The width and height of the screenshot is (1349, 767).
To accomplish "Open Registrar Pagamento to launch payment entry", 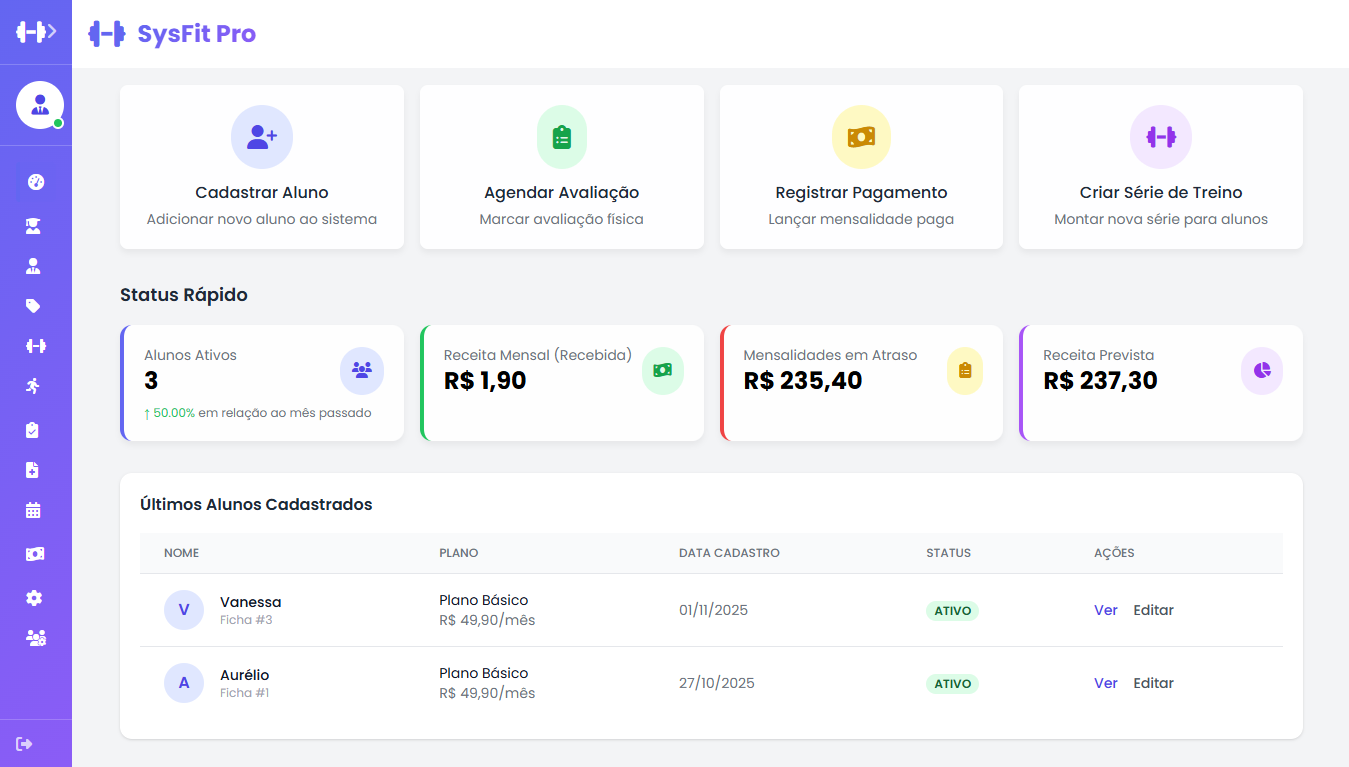I will click(860, 166).
